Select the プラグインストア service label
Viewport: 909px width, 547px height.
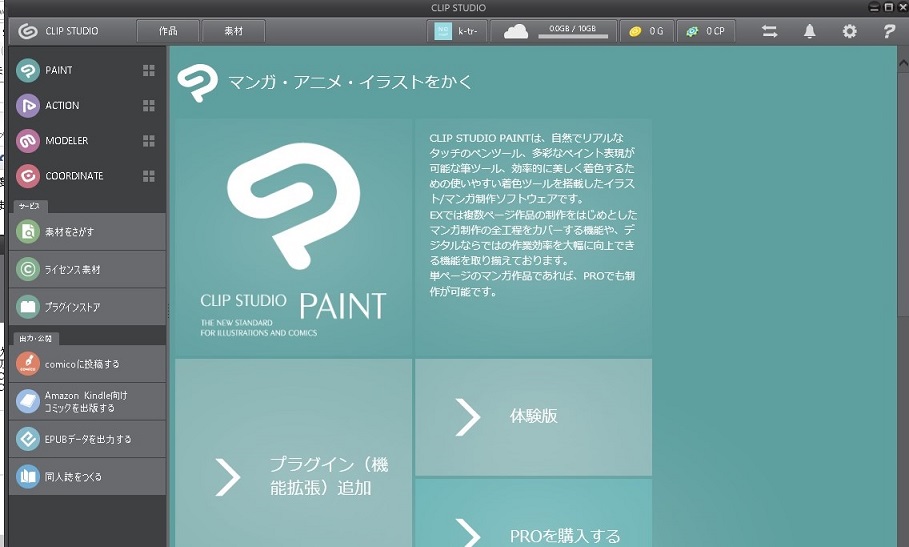[72, 307]
